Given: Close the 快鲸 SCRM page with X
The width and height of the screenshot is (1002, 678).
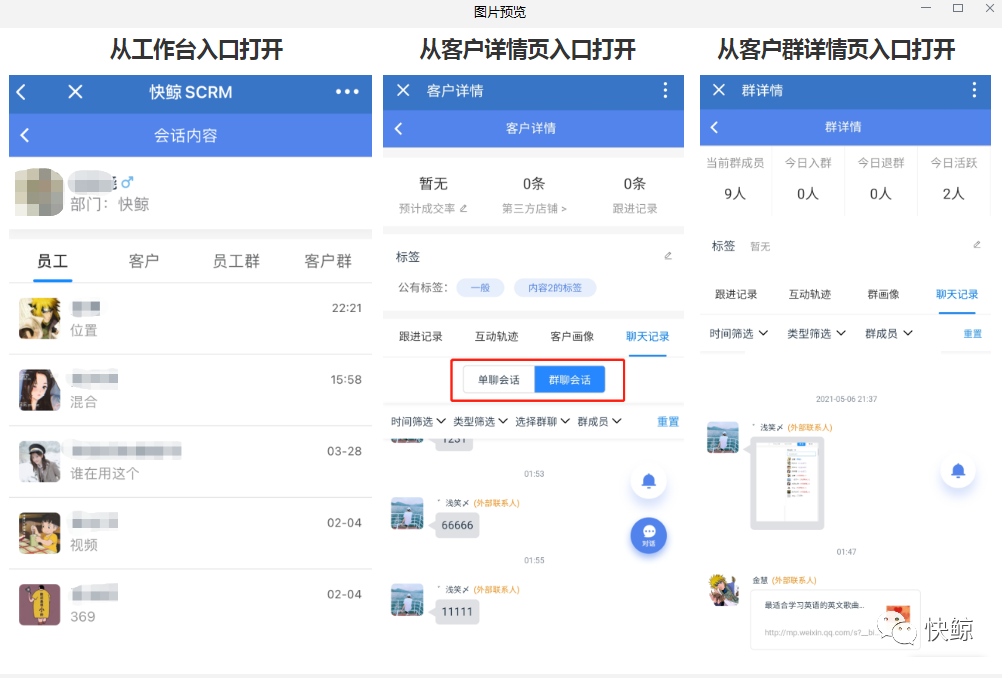Looking at the screenshot, I should click(75, 92).
